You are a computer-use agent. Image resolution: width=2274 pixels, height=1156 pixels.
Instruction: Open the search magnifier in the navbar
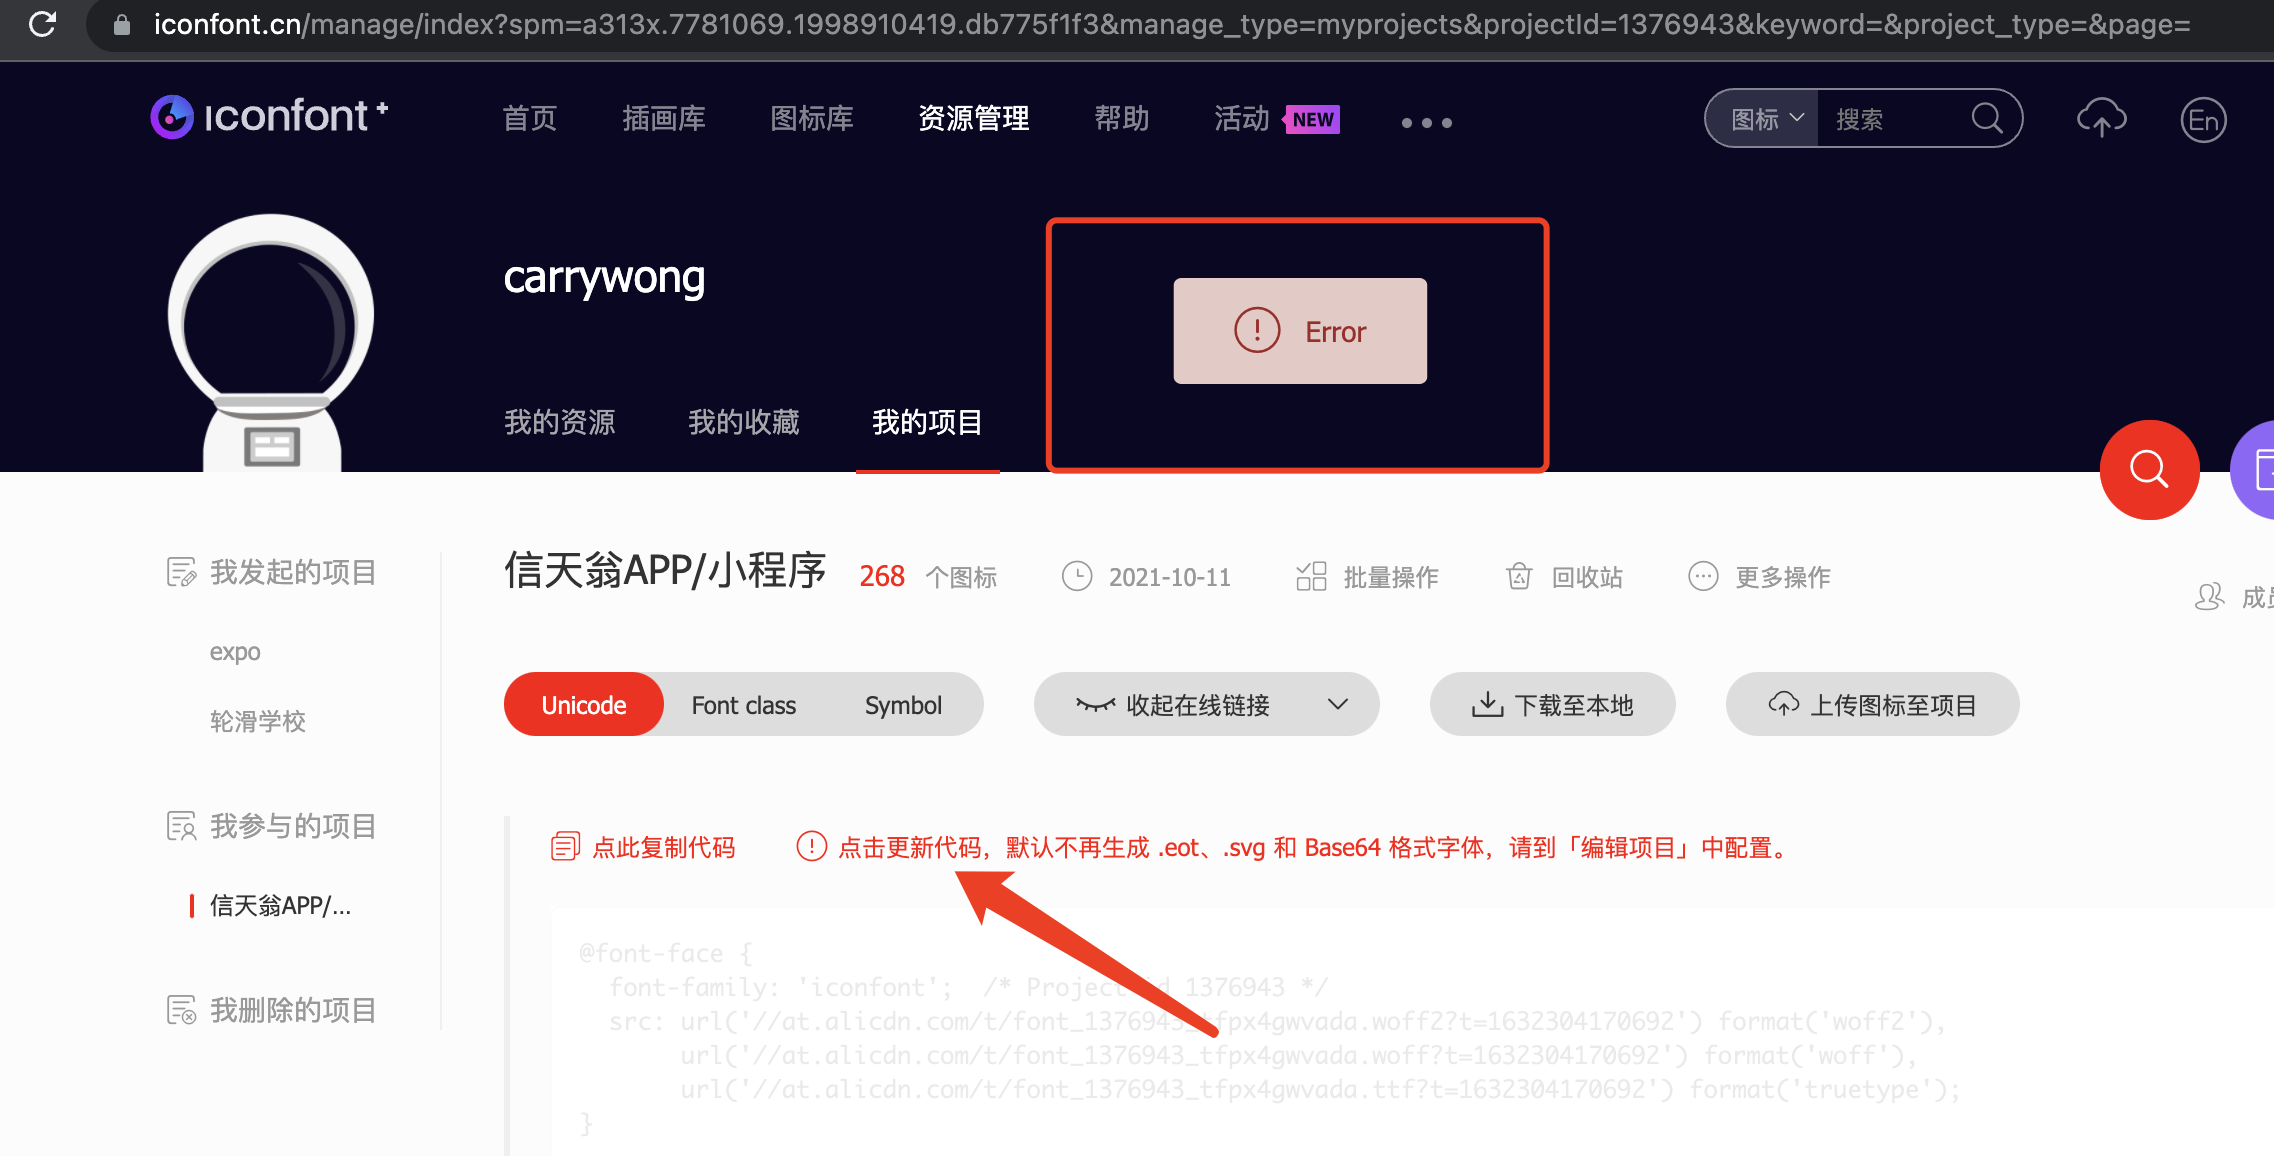pos(1988,118)
